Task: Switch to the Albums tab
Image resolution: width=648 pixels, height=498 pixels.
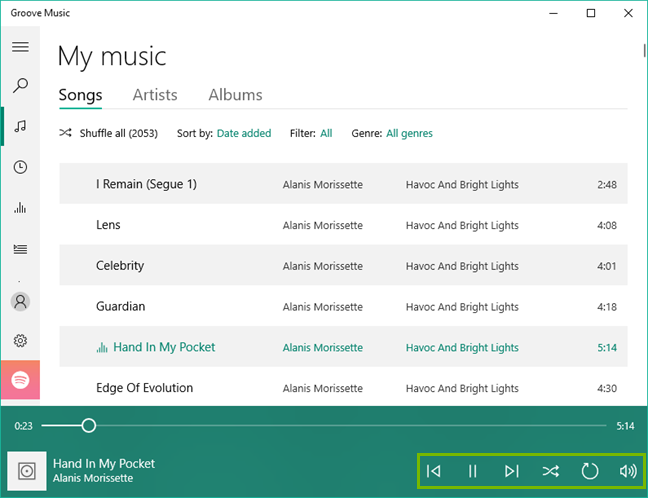Action: (x=235, y=95)
